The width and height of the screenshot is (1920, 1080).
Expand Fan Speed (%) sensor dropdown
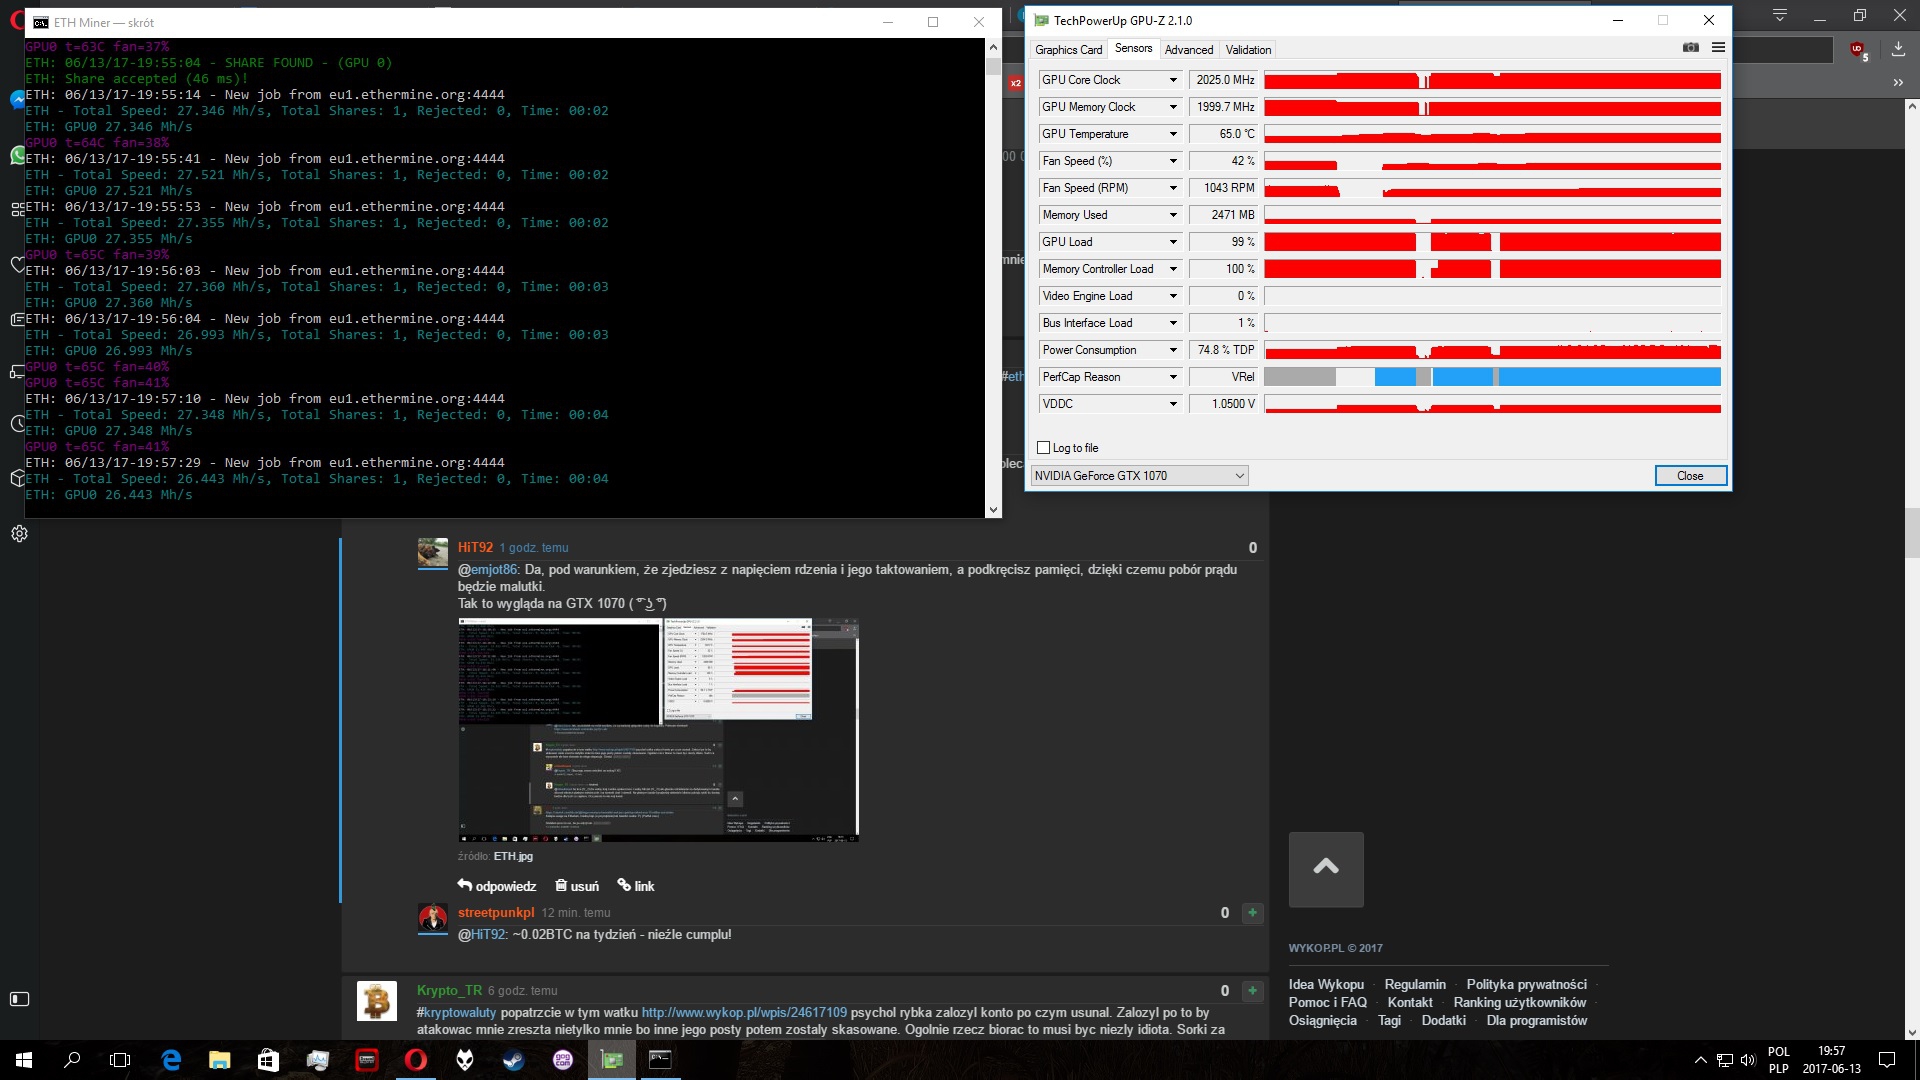coord(1173,161)
